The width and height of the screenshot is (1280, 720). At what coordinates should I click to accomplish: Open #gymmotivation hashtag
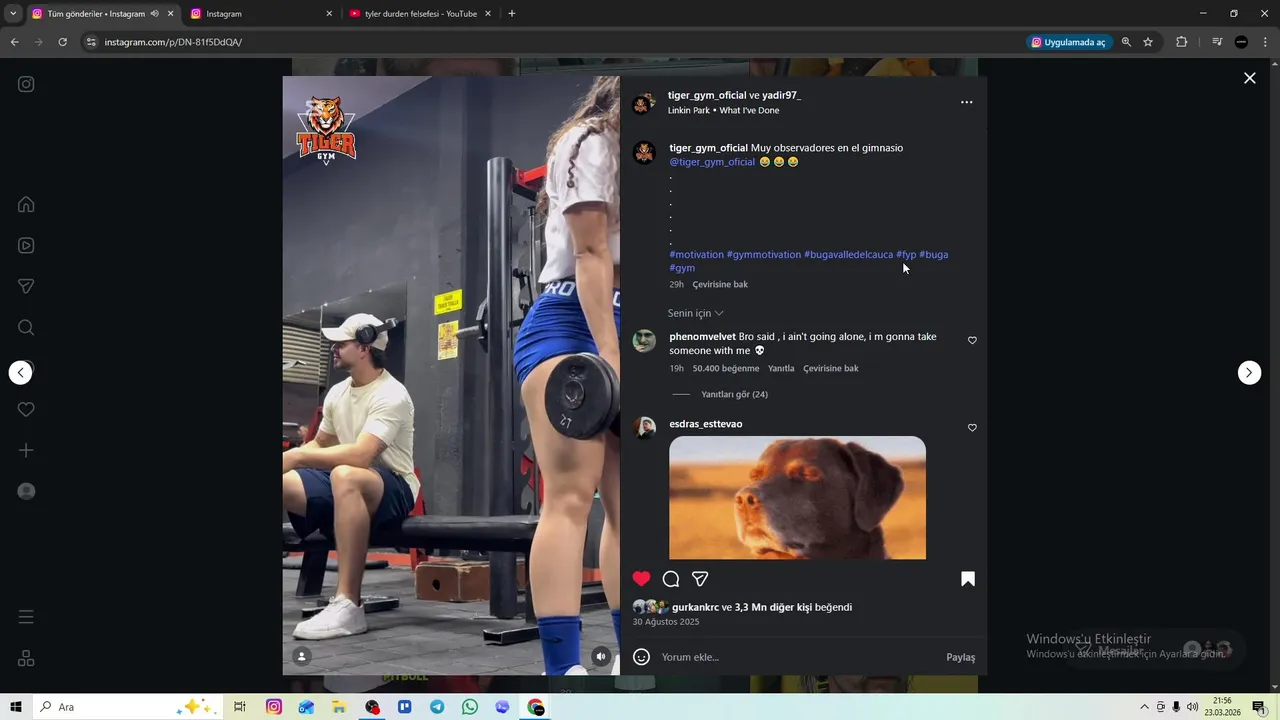pyautogui.click(x=763, y=254)
